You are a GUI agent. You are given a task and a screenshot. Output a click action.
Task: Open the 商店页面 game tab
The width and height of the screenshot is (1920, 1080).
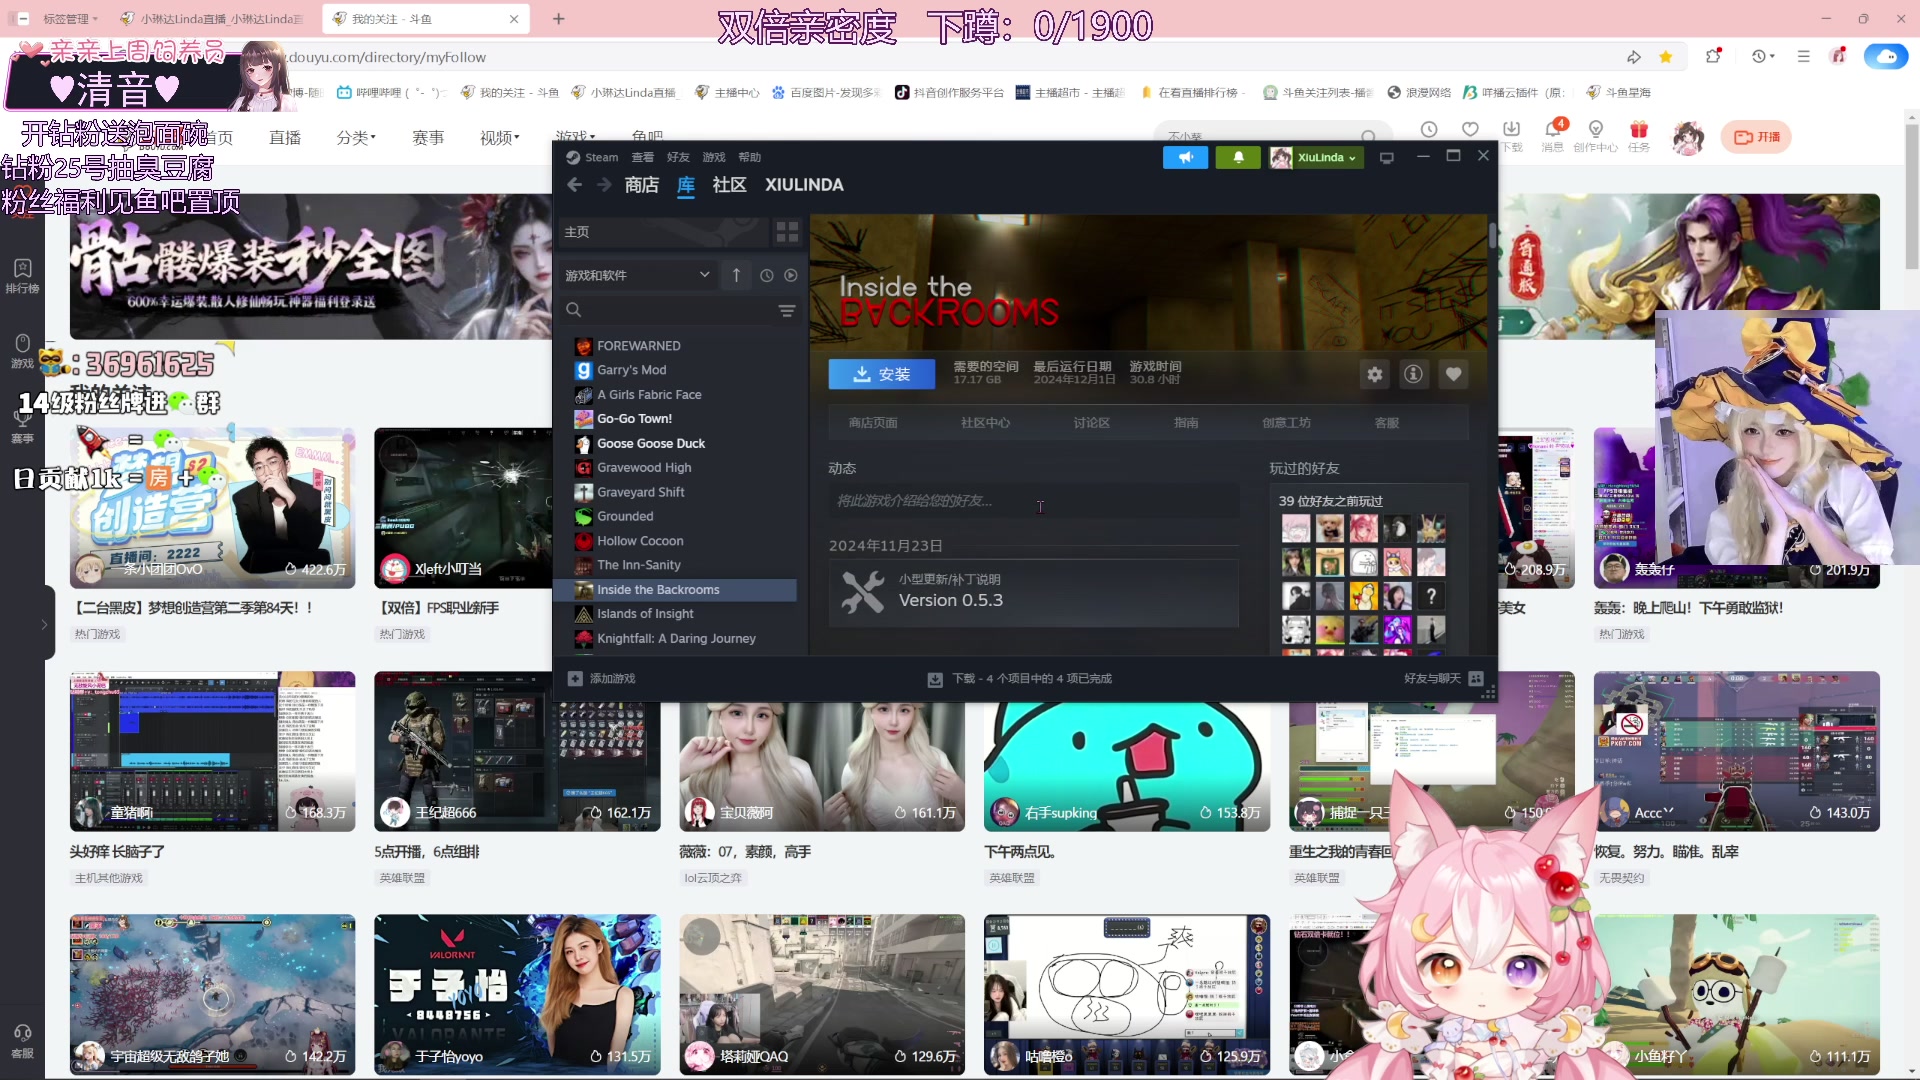(x=873, y=423)
